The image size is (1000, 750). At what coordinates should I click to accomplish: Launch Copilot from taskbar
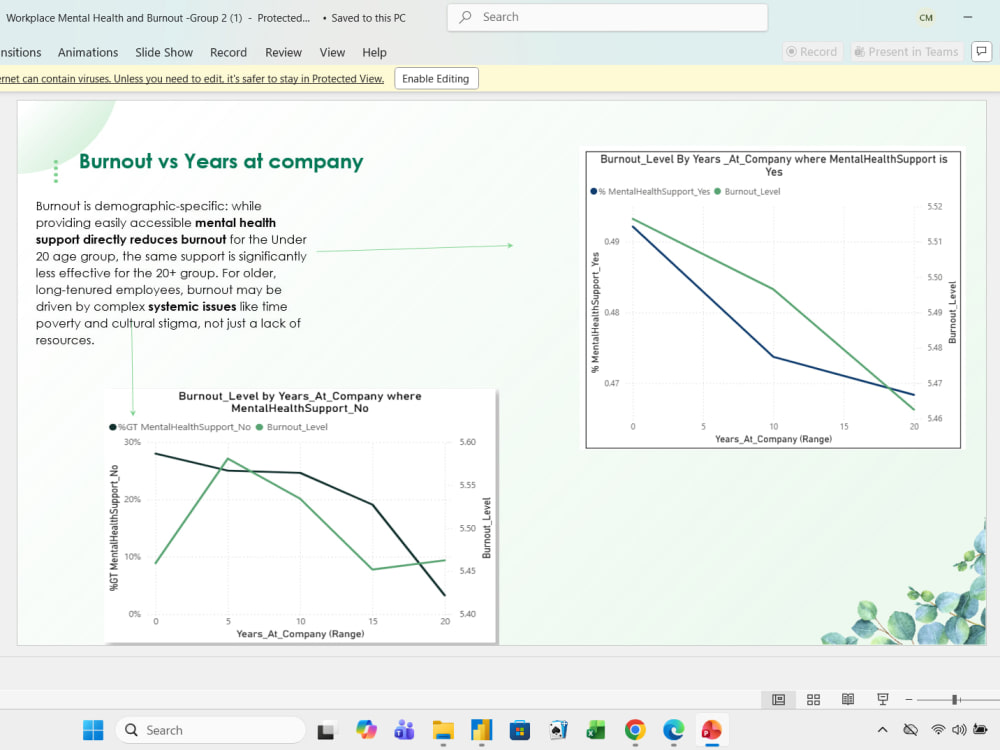coord(366,730)
